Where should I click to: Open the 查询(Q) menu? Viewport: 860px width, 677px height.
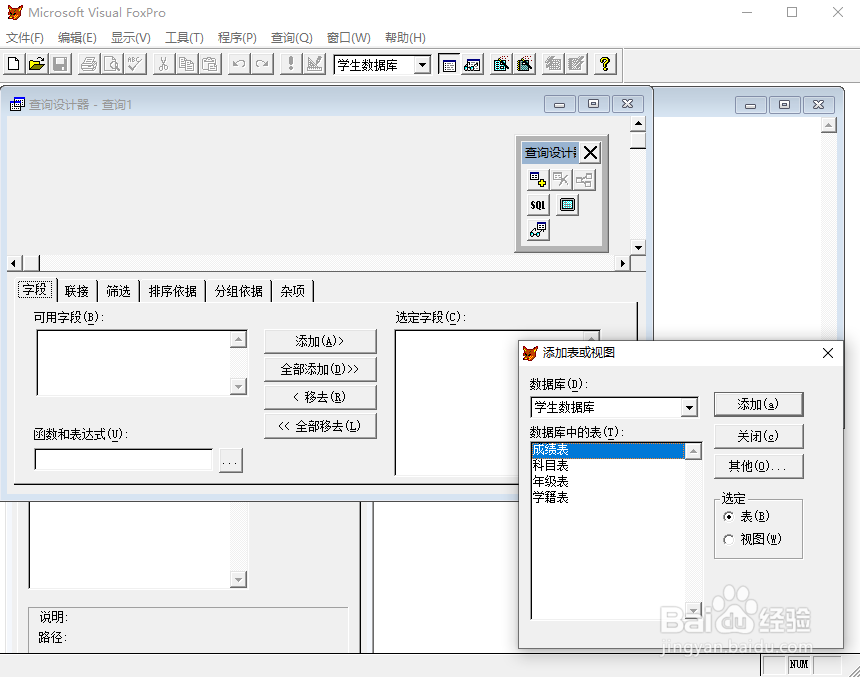click(291, 38)
